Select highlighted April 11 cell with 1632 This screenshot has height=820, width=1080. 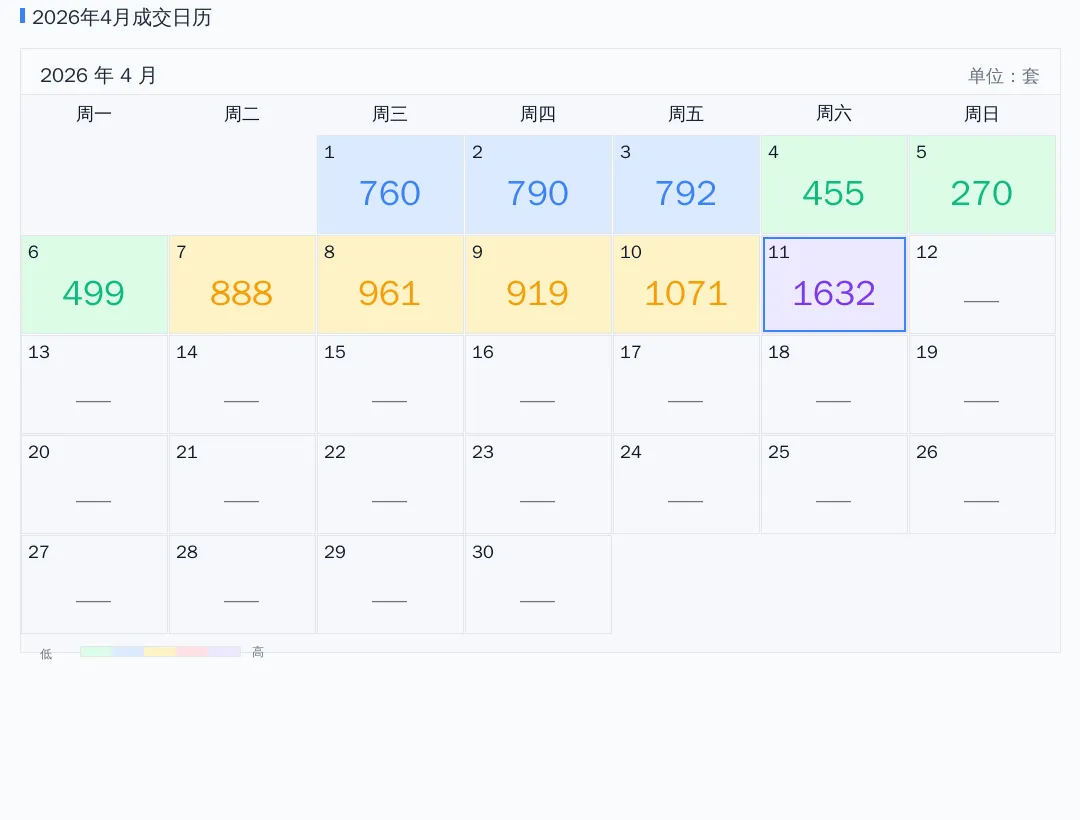(x=834, y=284)
